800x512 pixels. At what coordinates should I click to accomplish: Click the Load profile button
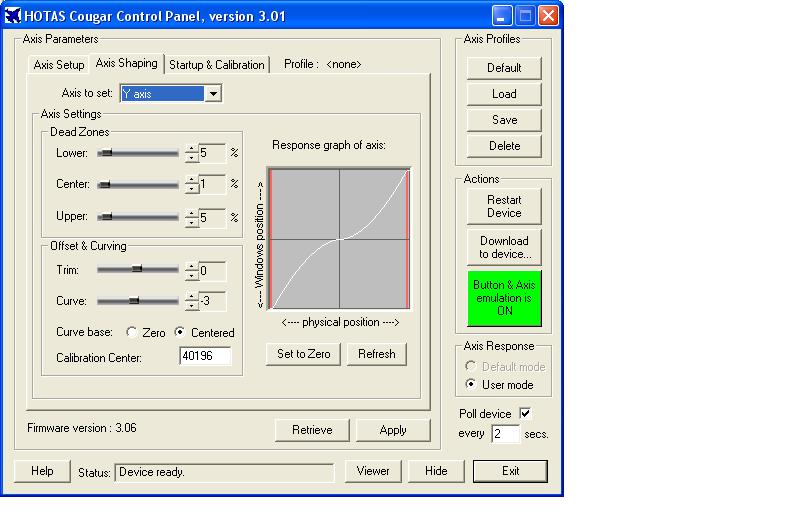tap(504, 94)
